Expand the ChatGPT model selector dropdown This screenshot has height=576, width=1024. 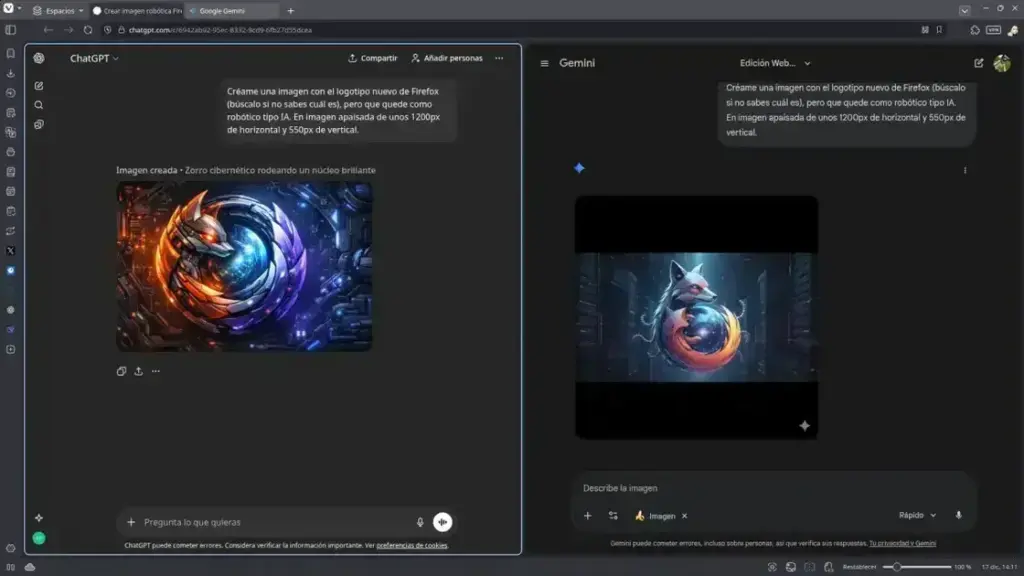[94, 58]
